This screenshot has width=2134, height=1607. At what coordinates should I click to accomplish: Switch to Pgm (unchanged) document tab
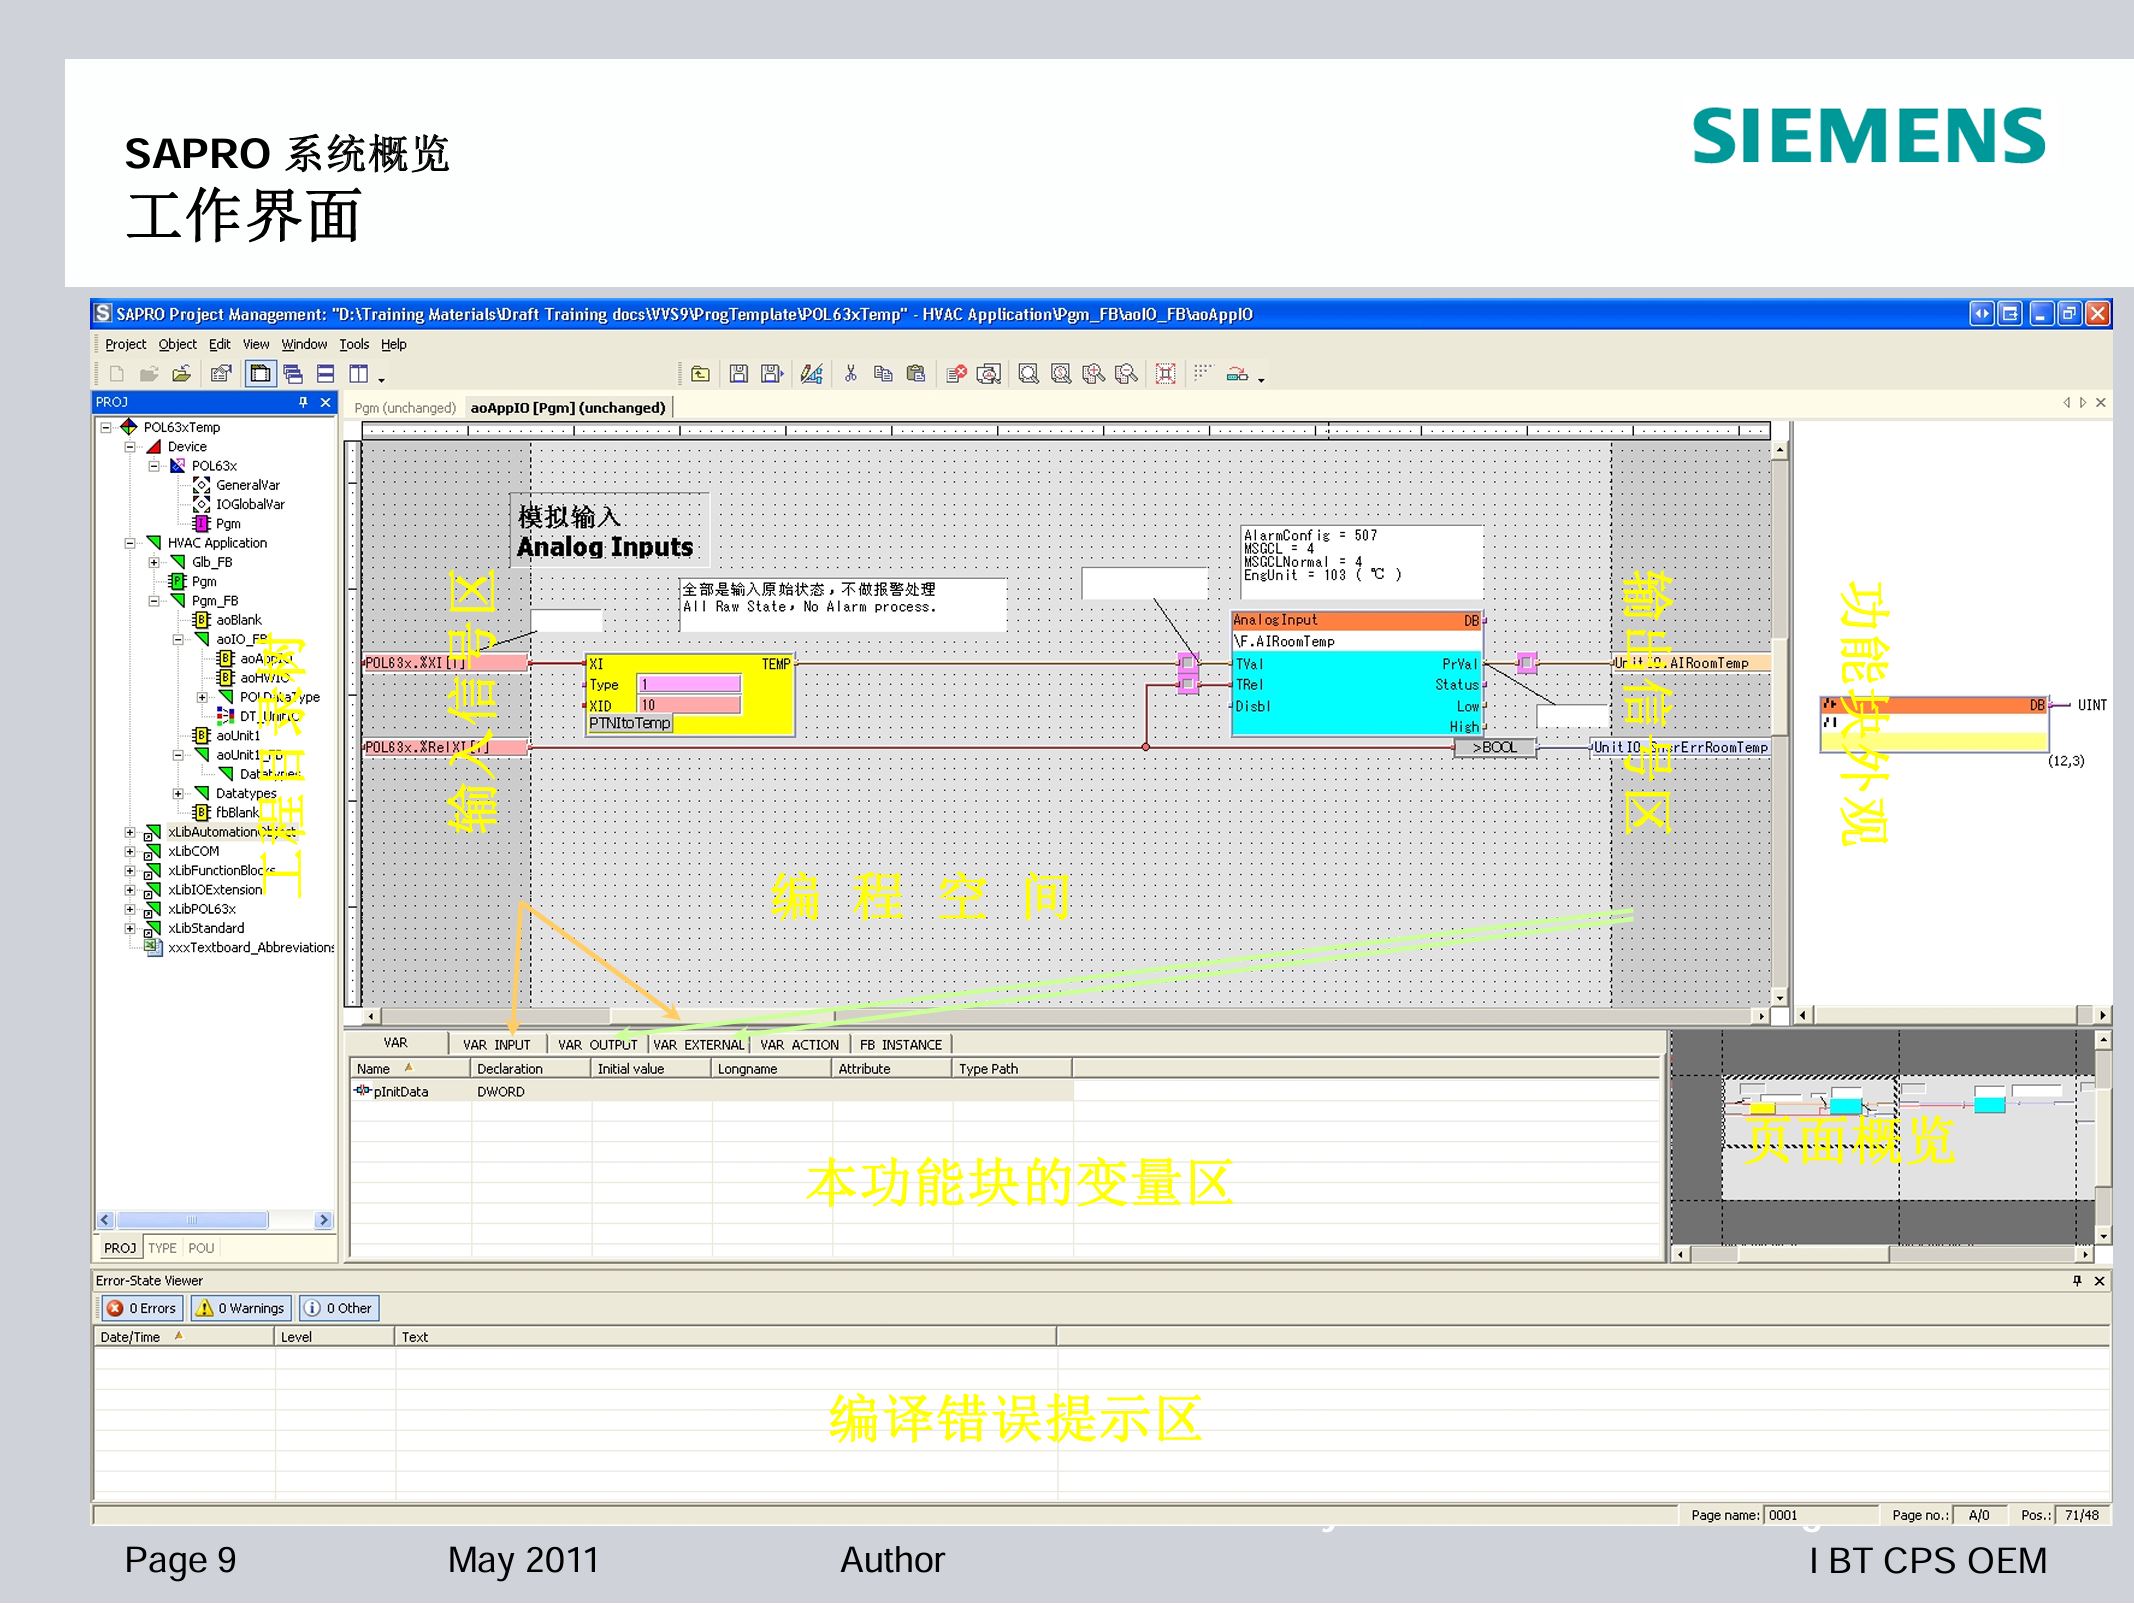click(404, 408)
